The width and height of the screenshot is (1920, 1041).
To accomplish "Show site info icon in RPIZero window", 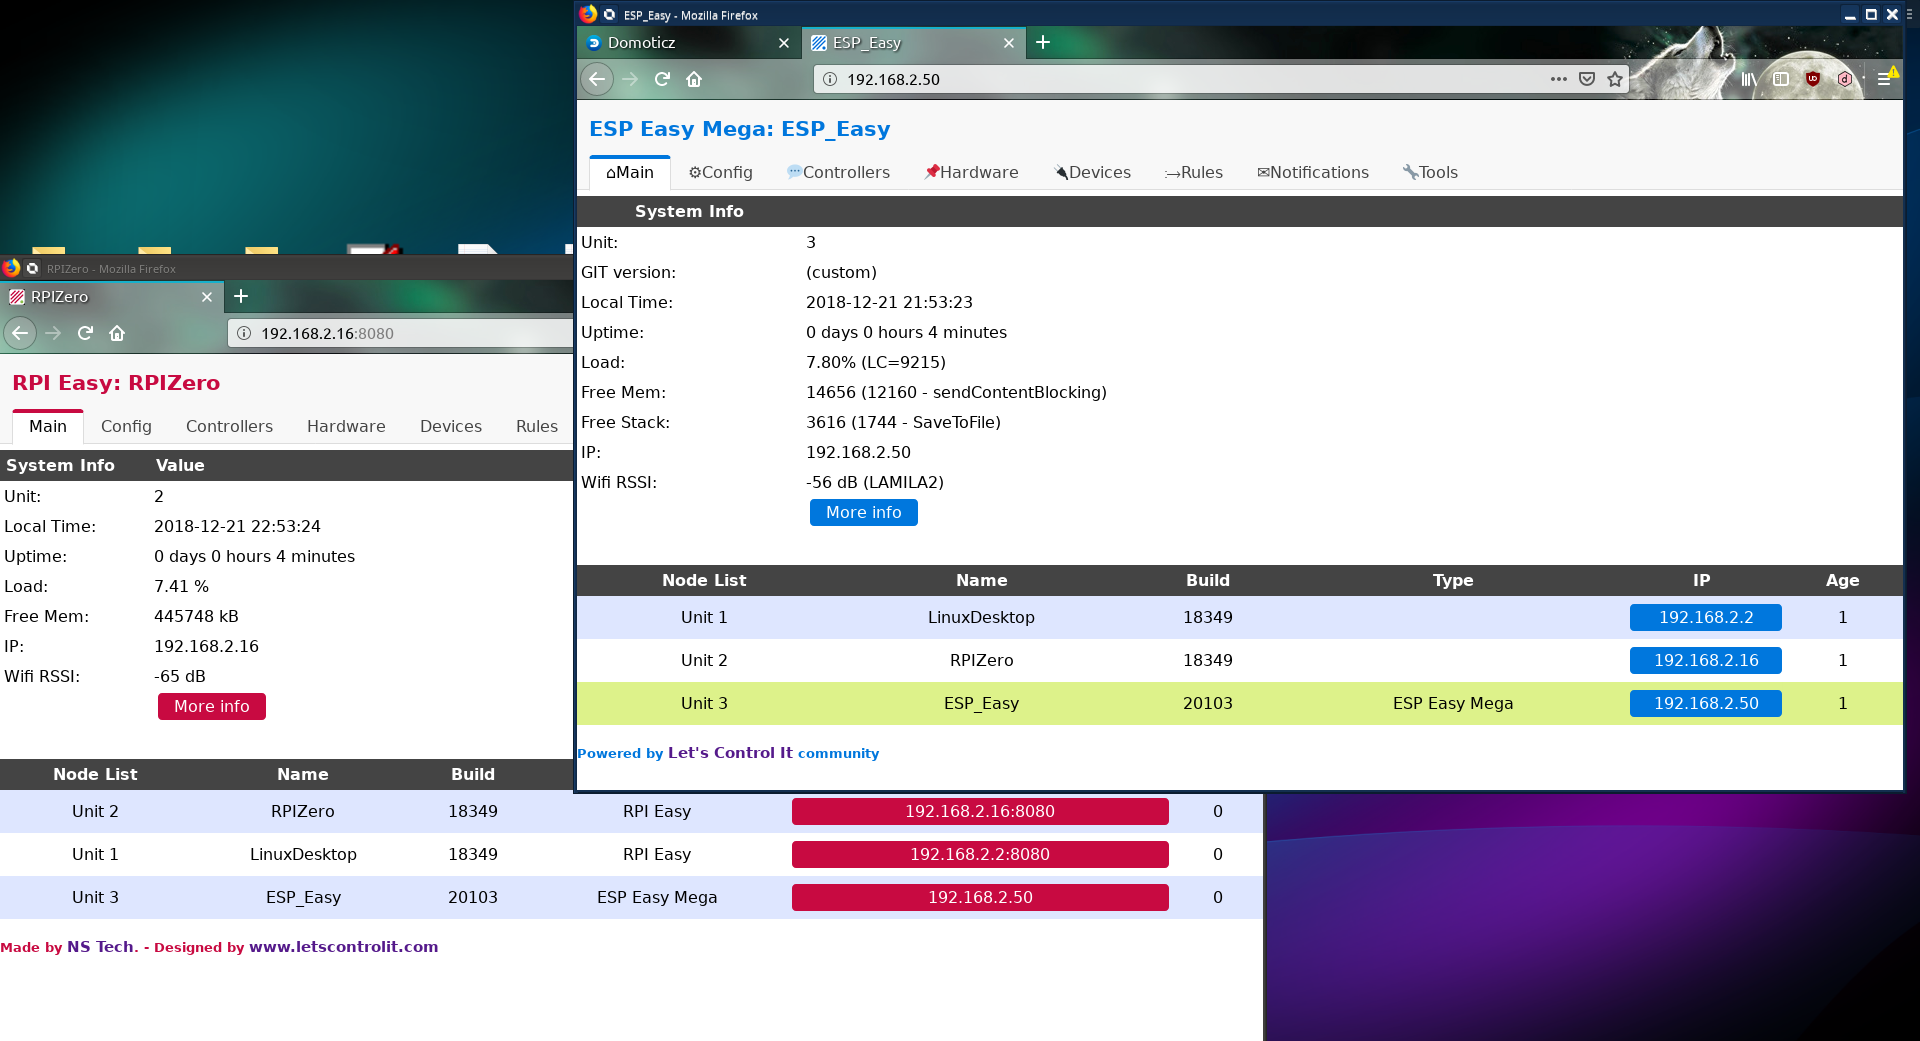I will pos(244,333).
